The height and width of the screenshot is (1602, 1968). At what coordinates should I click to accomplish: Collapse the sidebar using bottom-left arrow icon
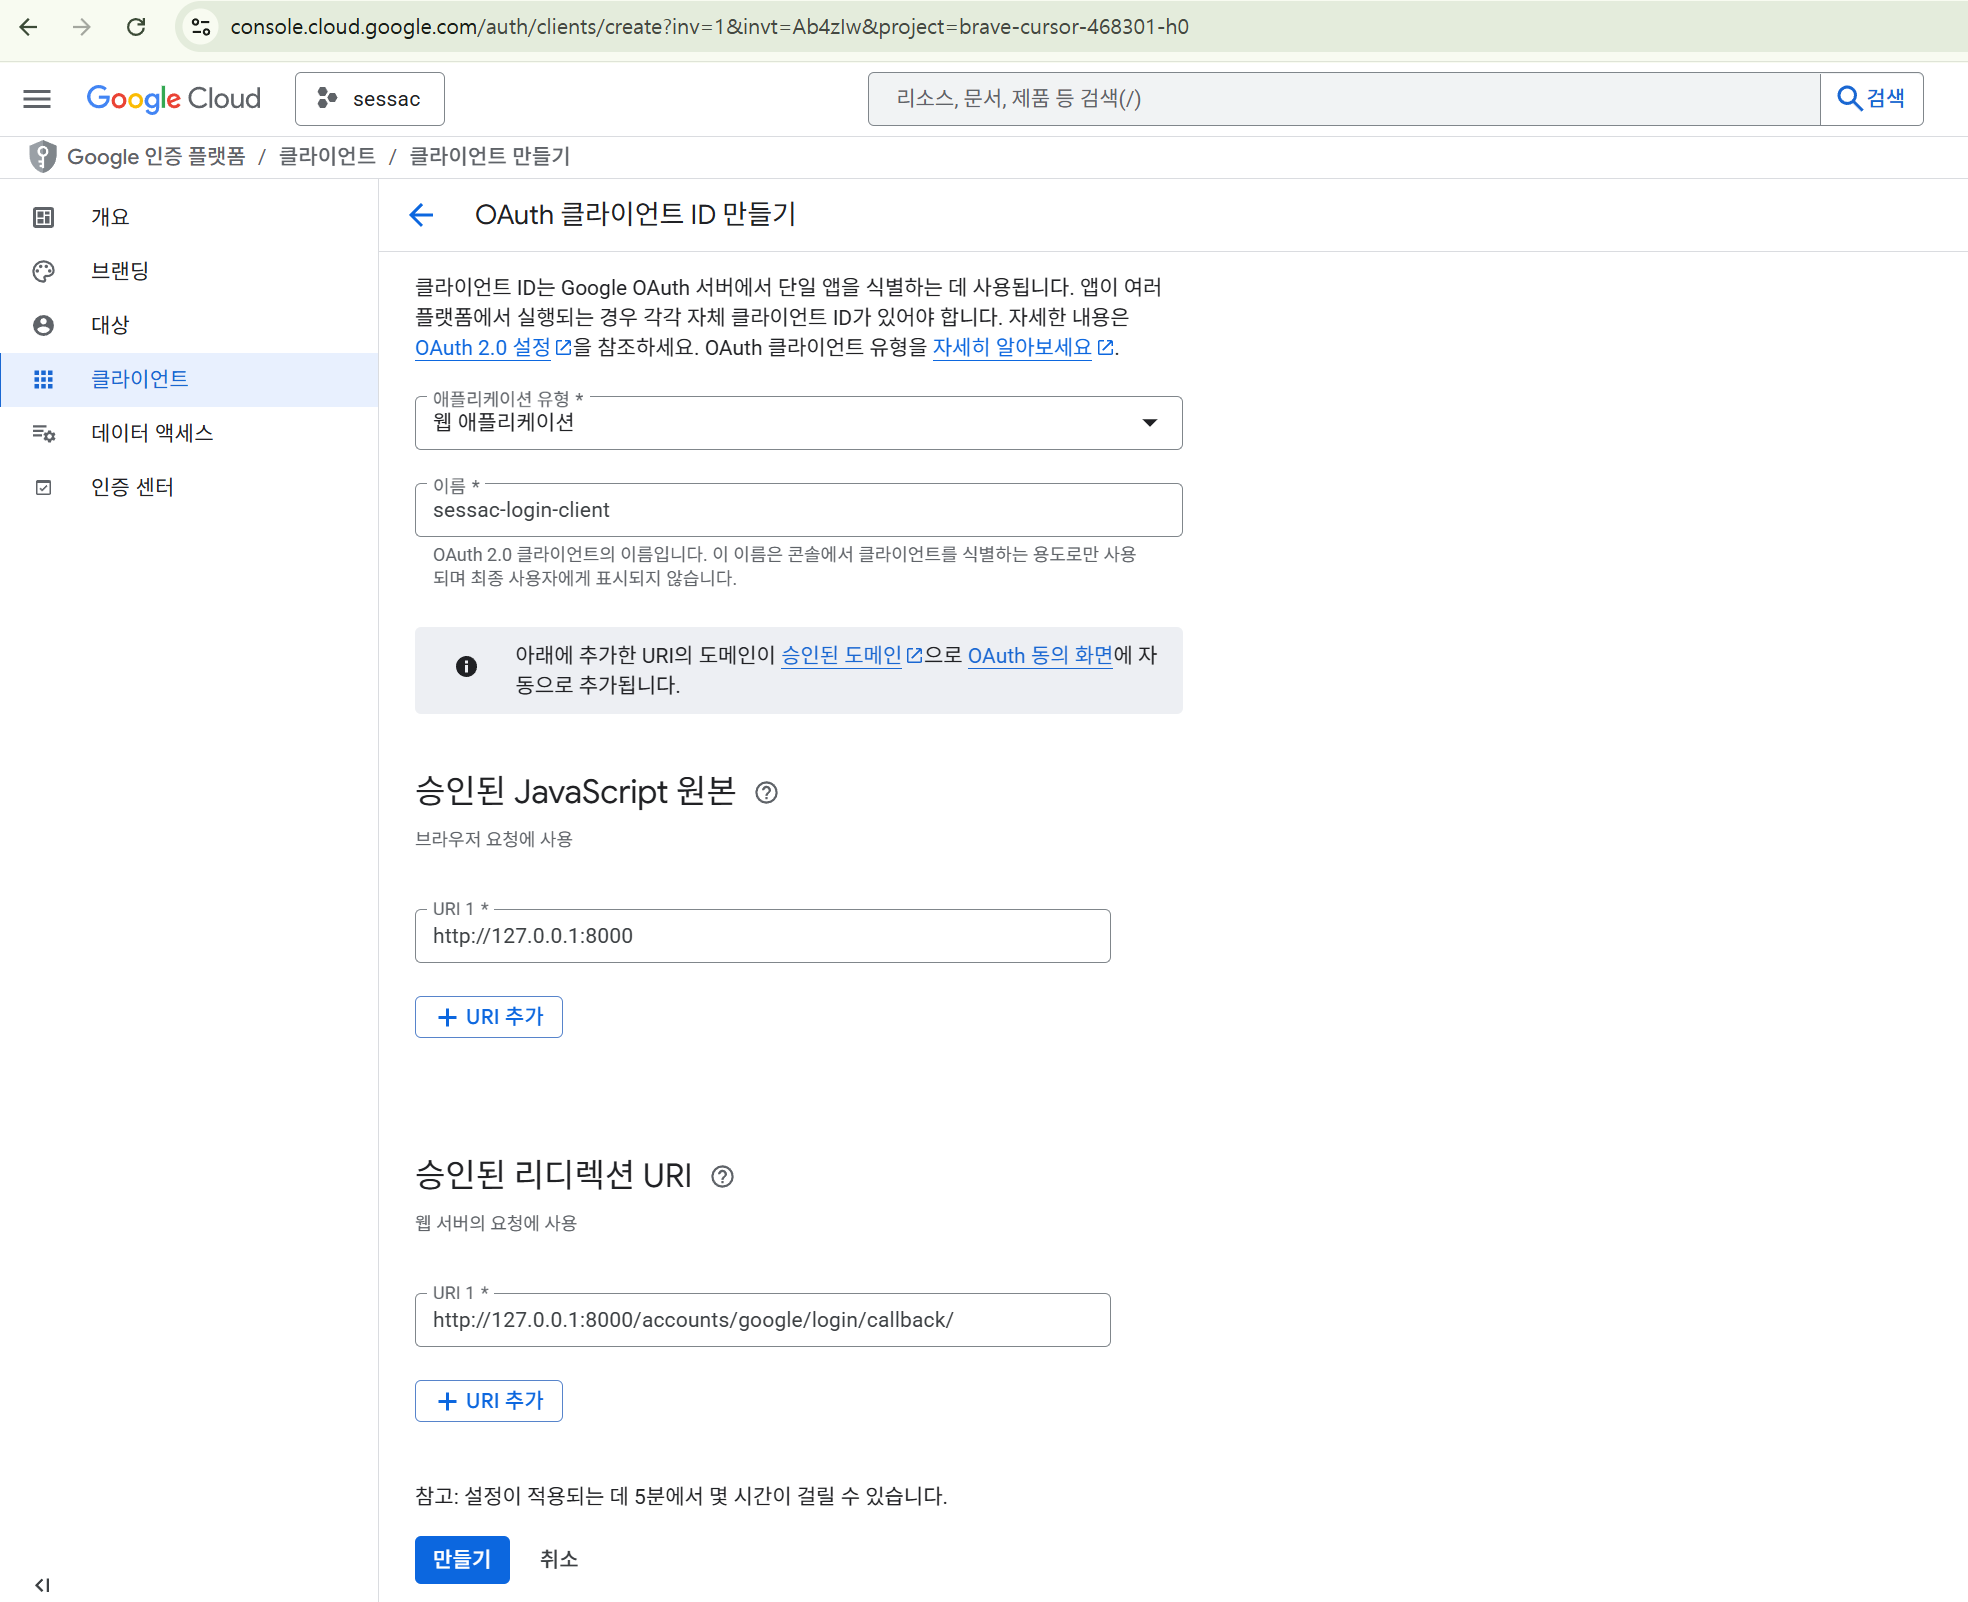pyautogui.click(x=42, y=1585)
